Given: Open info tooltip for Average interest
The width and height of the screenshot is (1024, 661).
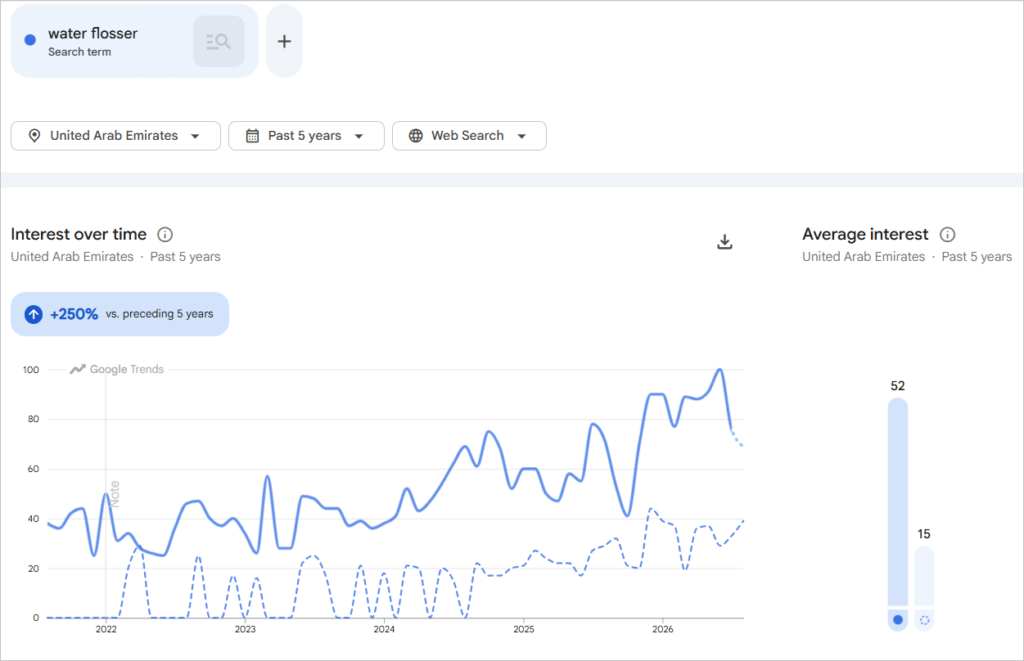Looking at the screenshot, I should (948, 234).
